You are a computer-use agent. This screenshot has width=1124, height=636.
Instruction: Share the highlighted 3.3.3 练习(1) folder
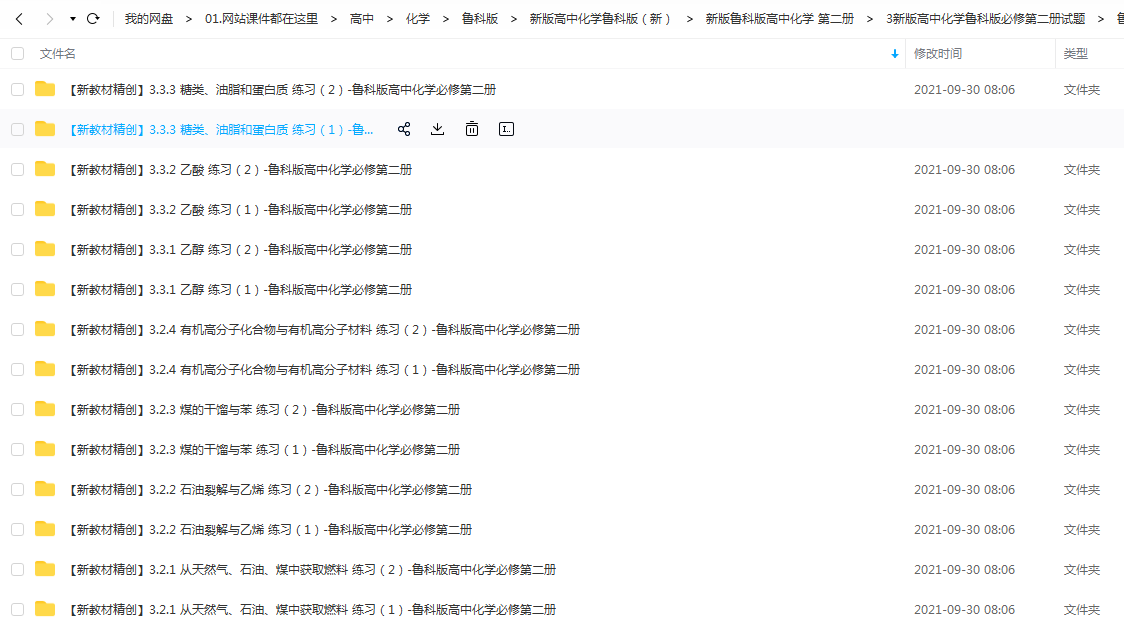pyautogui.click(x=404, y=129)
